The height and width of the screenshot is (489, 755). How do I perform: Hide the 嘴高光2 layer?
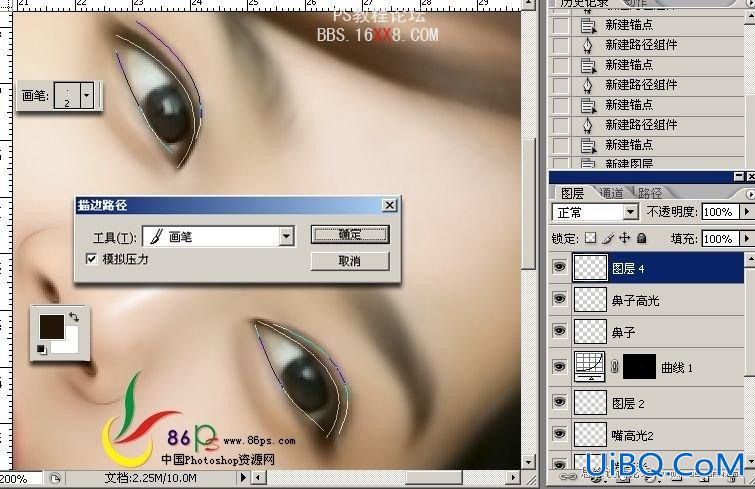click(560, 434)
